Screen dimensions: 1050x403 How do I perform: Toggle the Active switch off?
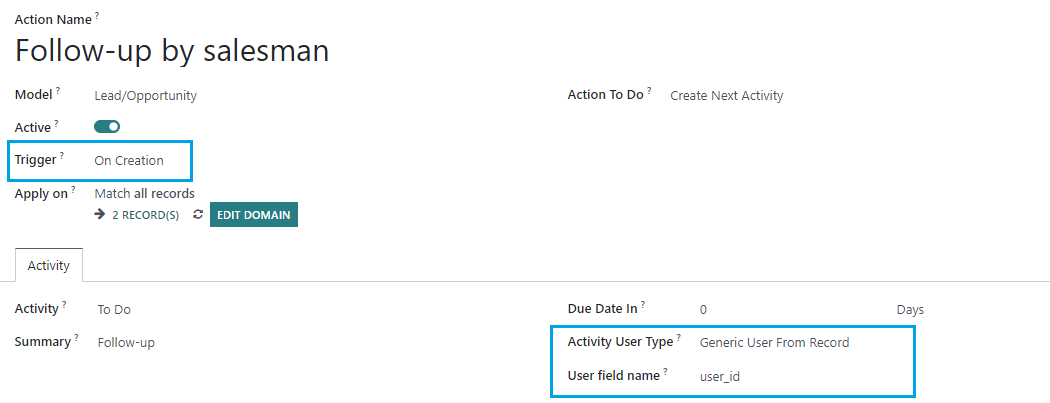click(x=107, y=127)
